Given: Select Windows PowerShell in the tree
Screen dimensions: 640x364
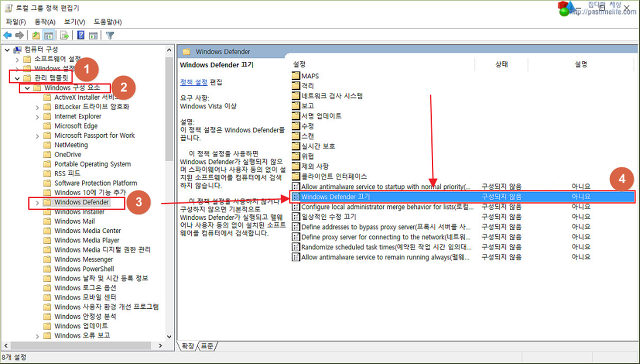Looking at the screenshot, I should click(x=84, y=269).
